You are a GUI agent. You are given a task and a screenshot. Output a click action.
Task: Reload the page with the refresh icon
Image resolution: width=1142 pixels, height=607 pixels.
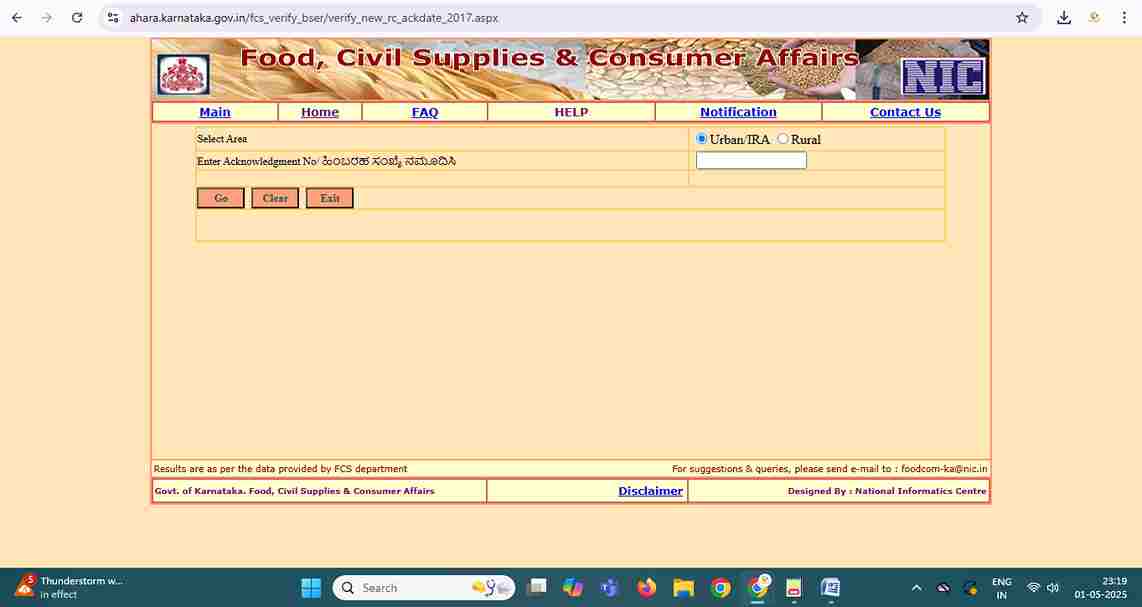coord(77,17)
